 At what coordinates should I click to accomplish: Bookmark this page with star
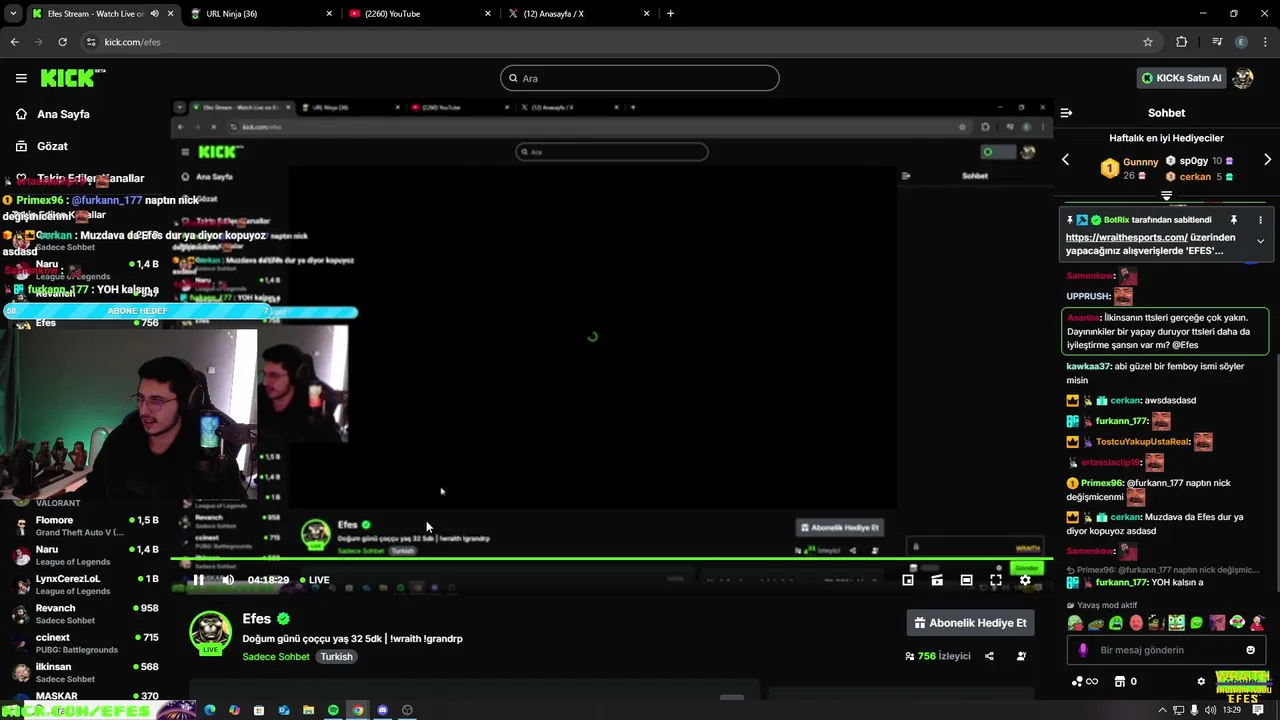click(x=1148, y=42)
